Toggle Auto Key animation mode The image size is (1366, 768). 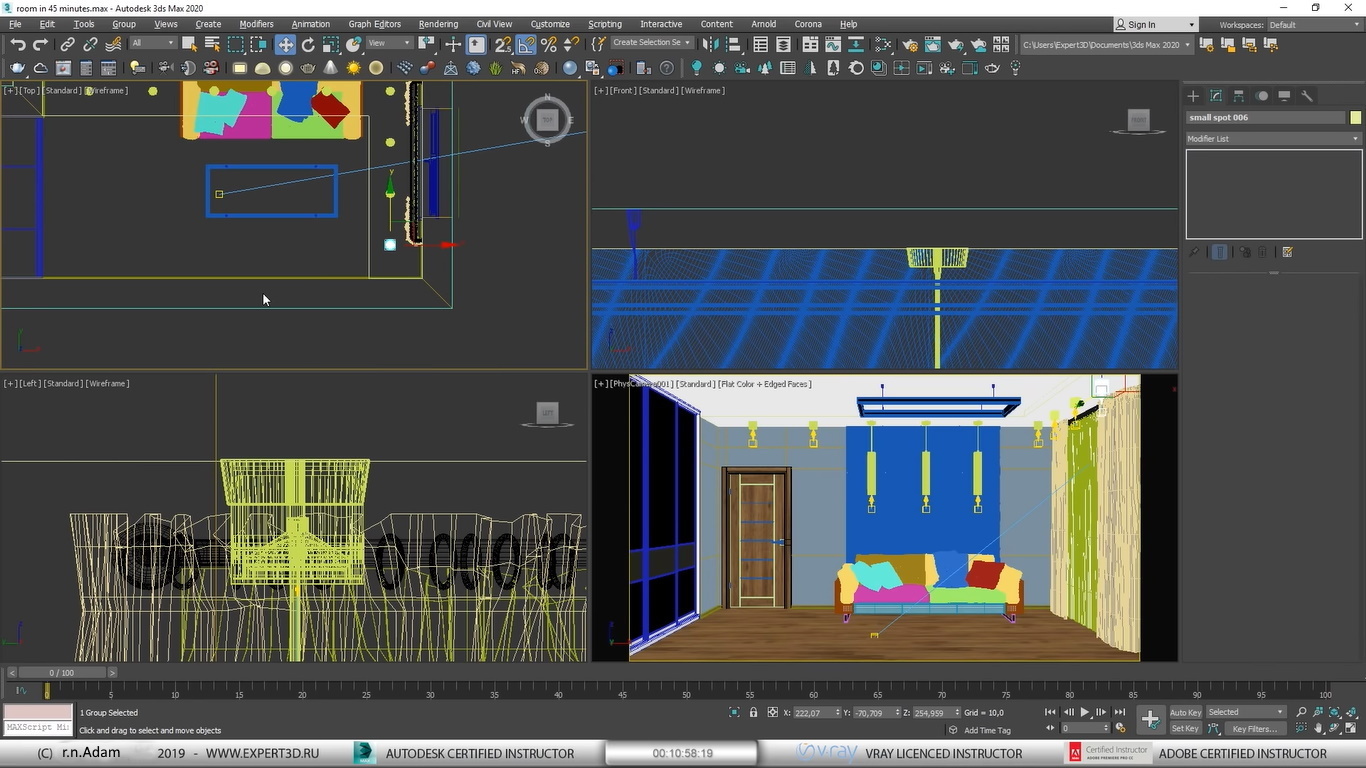coord(1185,712)
